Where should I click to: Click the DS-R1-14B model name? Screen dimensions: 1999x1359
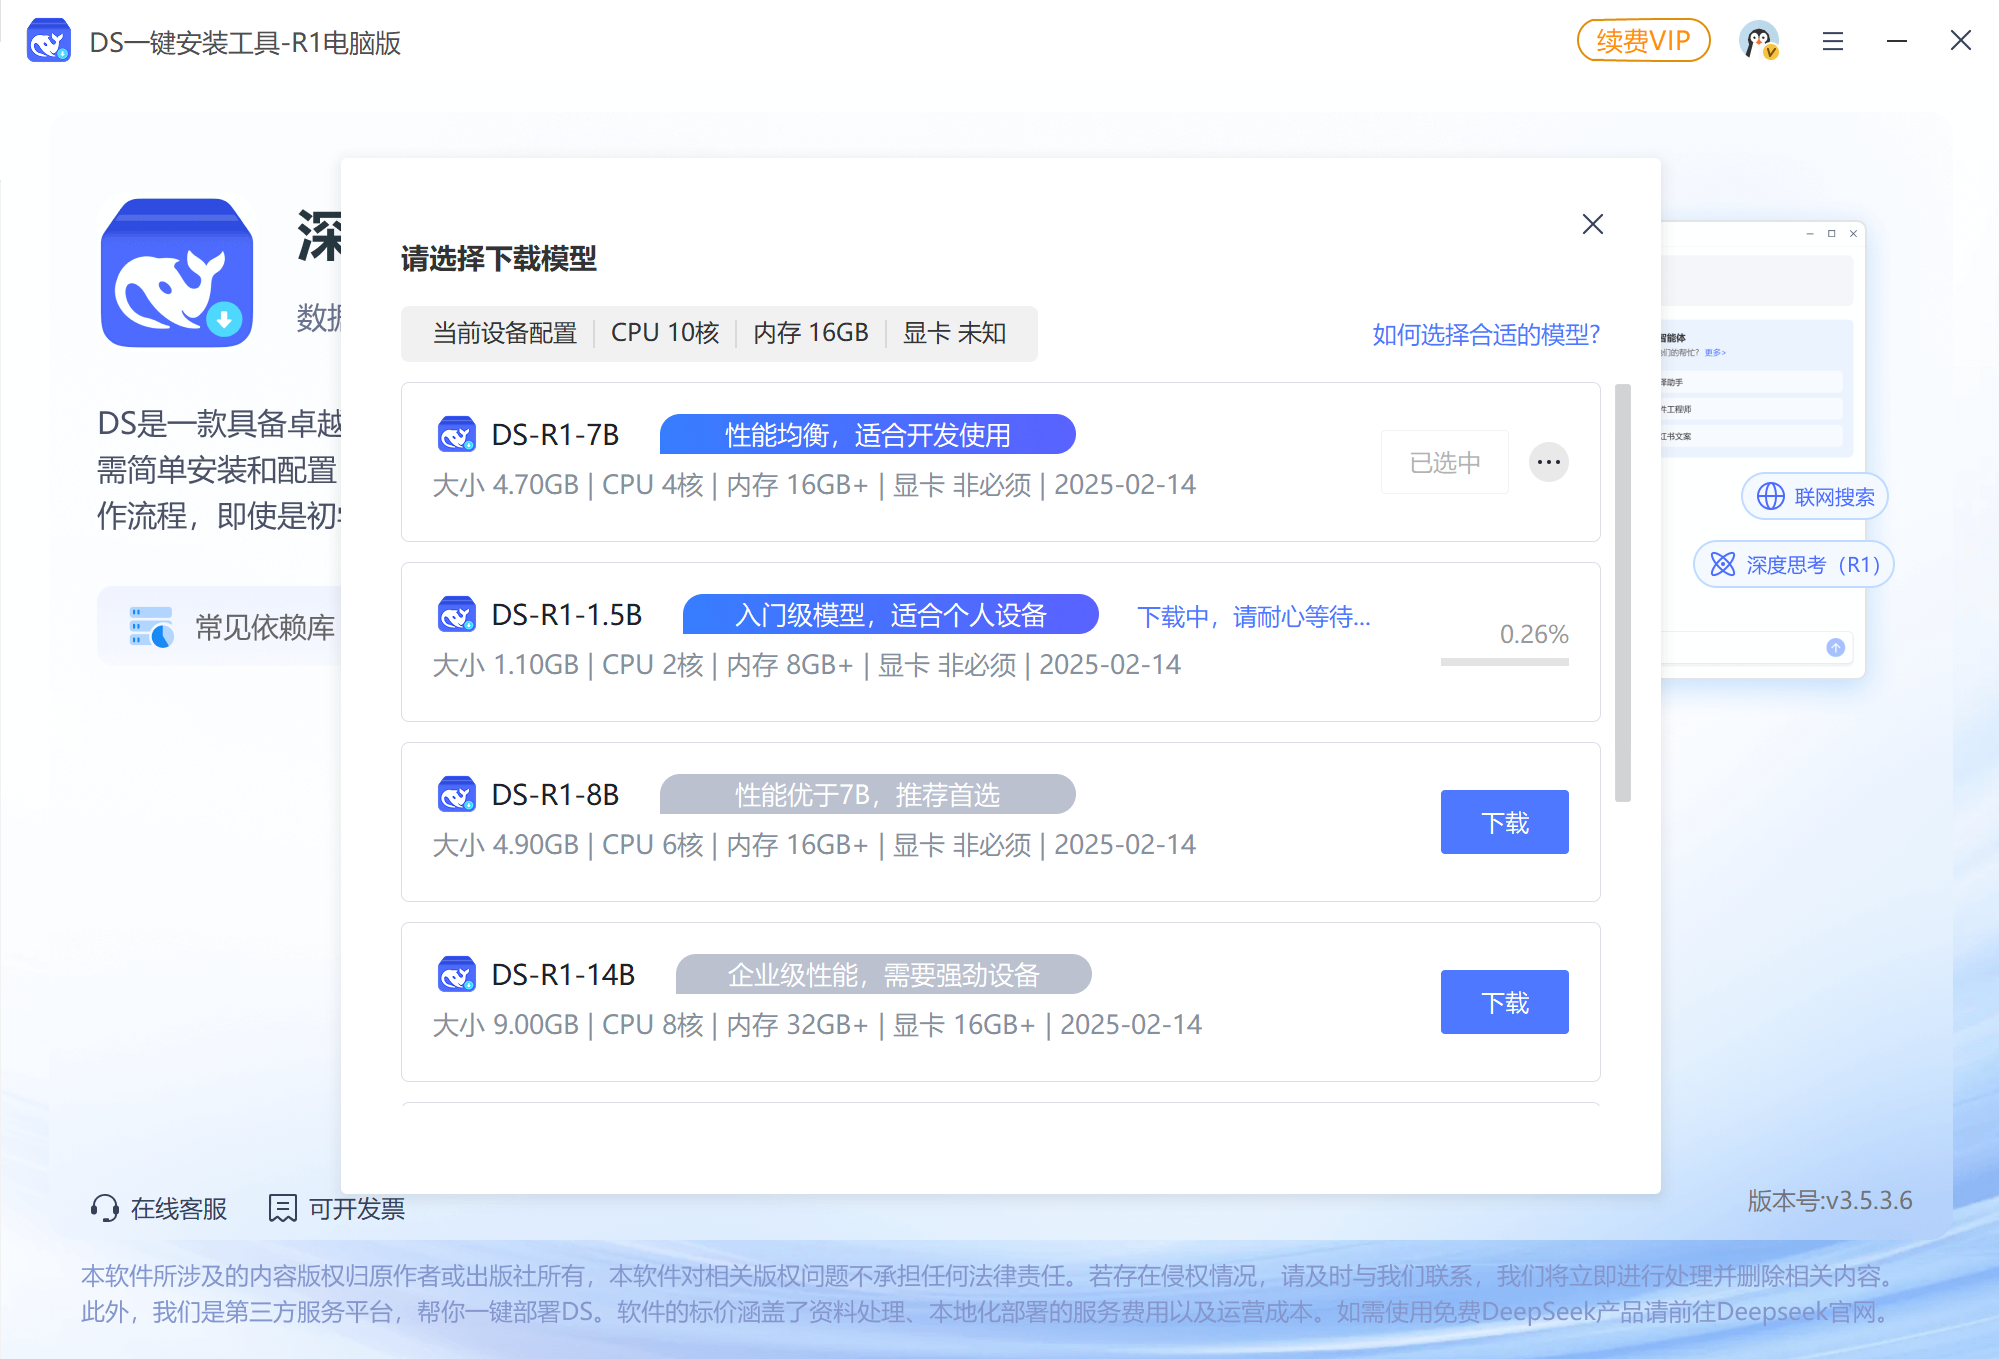563,975
